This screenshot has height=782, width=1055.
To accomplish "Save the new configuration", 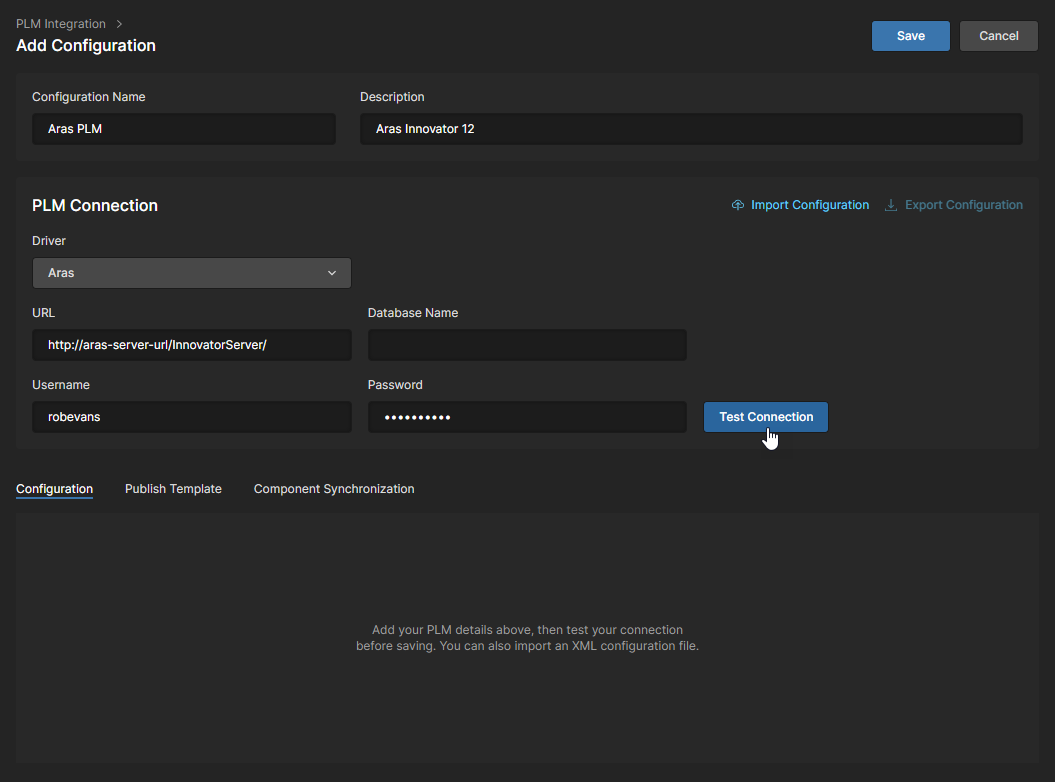I will [x=910, y=36].
